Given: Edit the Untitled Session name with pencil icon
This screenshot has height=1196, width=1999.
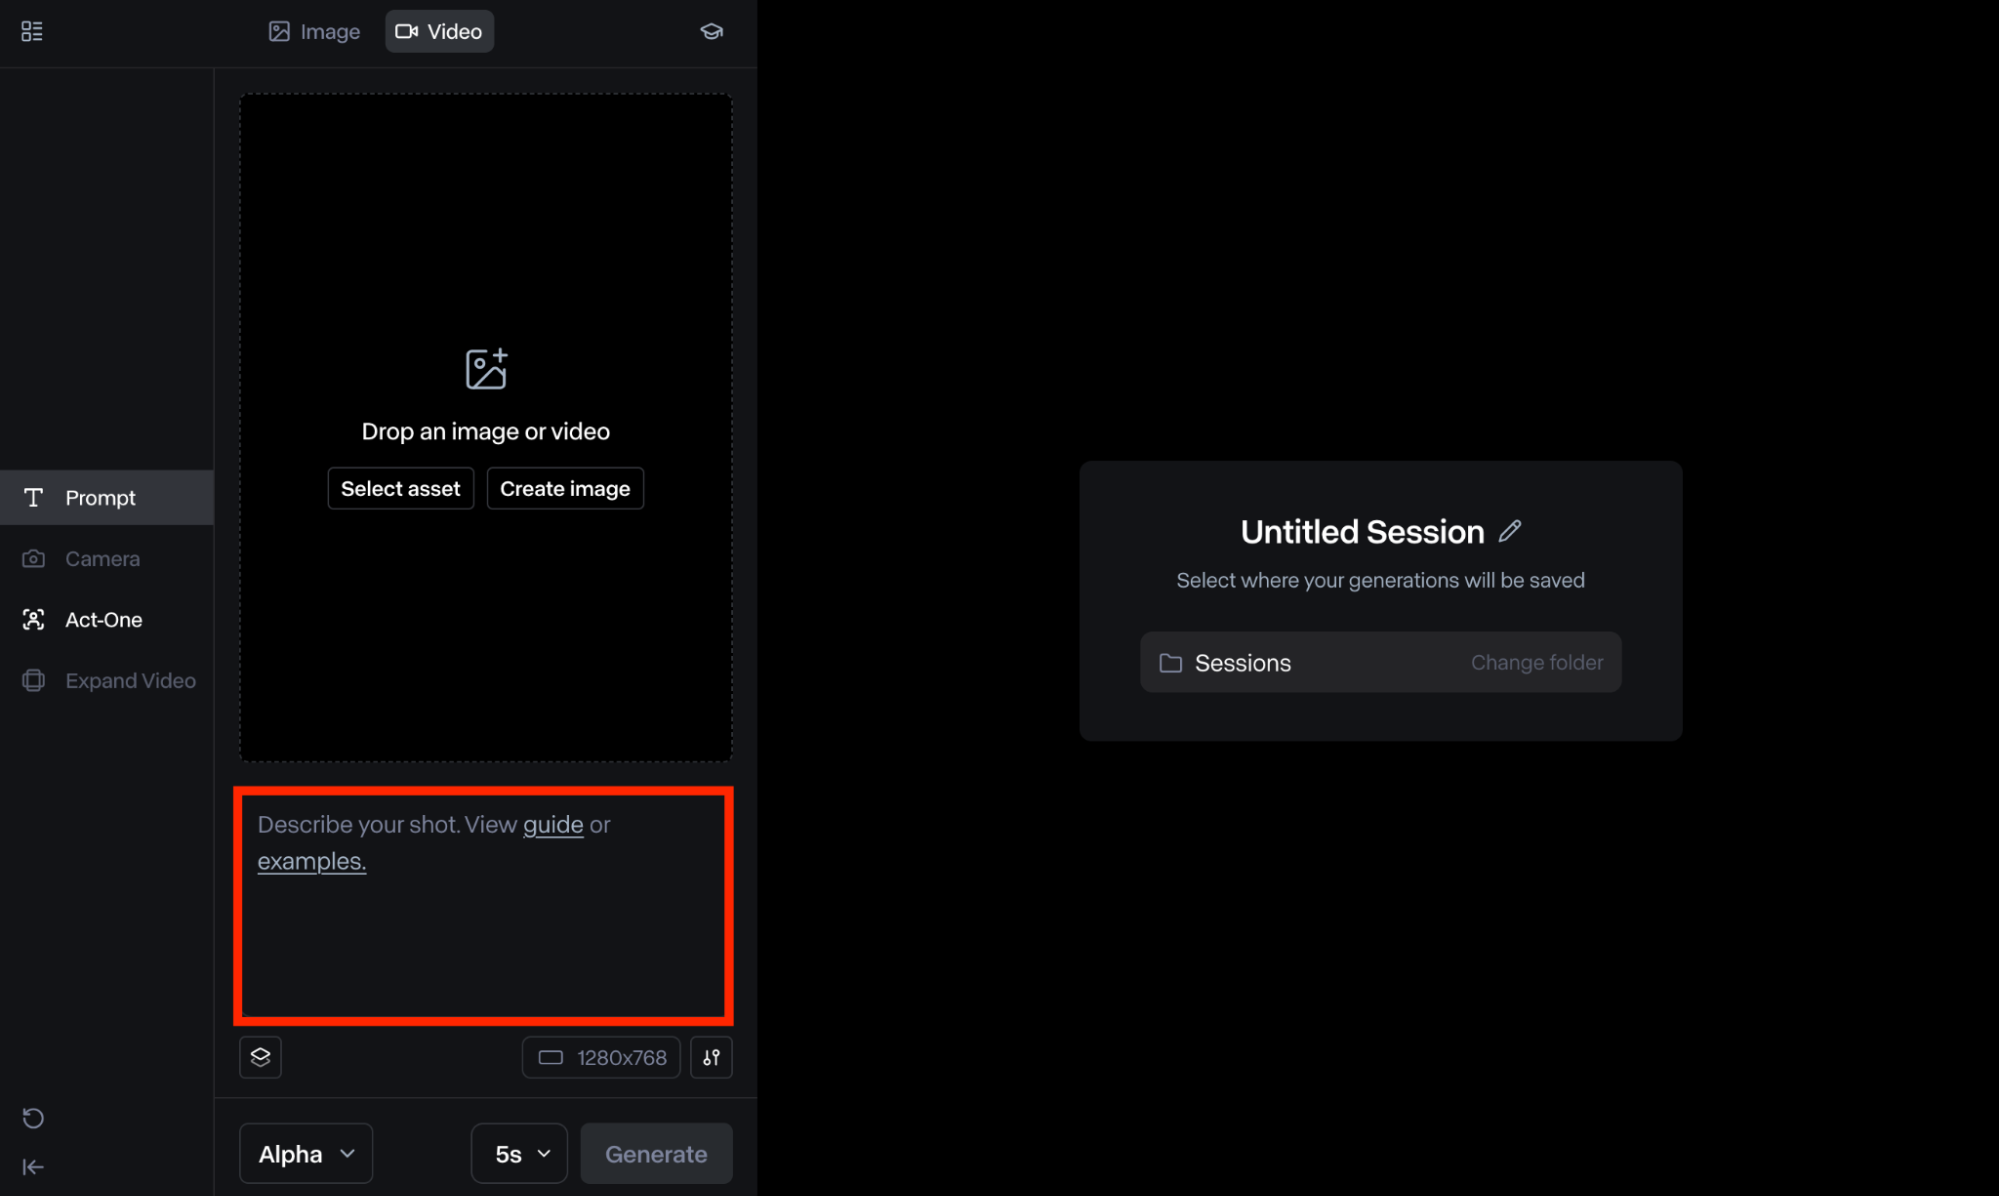Looking at the screenshot, I should coord(1510,531).
